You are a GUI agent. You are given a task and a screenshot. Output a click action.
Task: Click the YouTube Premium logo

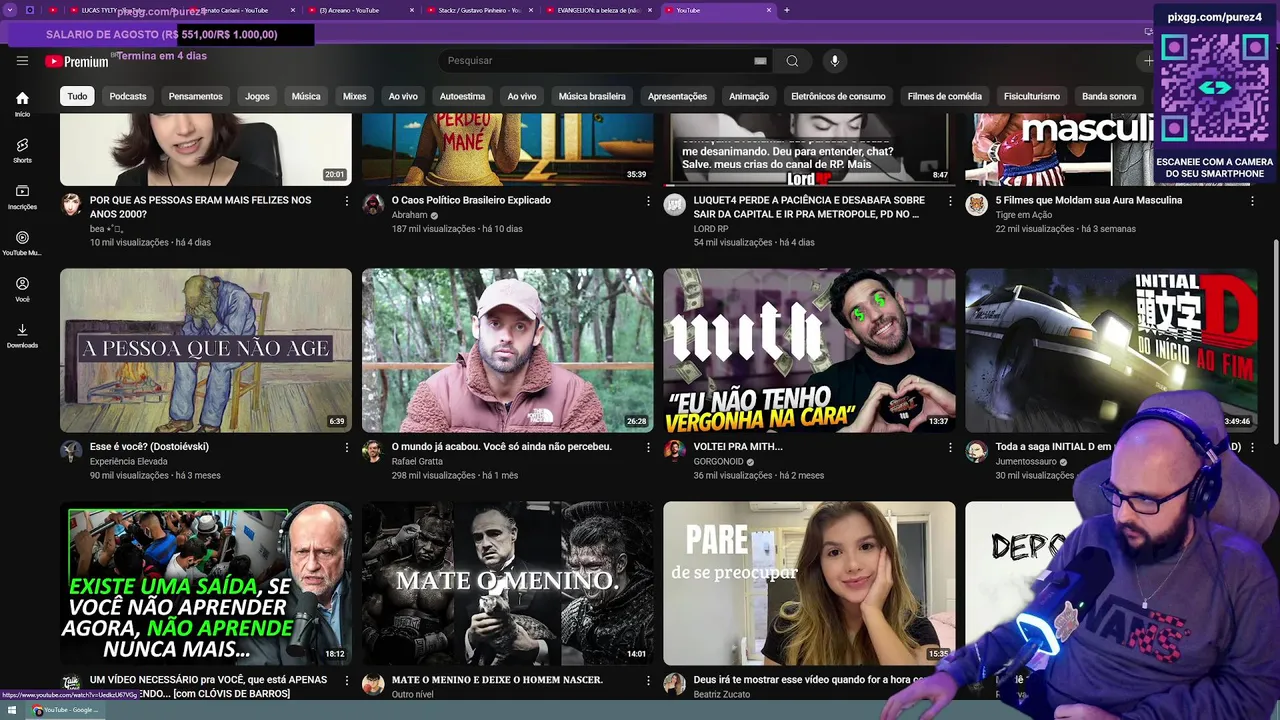[76, 61]
